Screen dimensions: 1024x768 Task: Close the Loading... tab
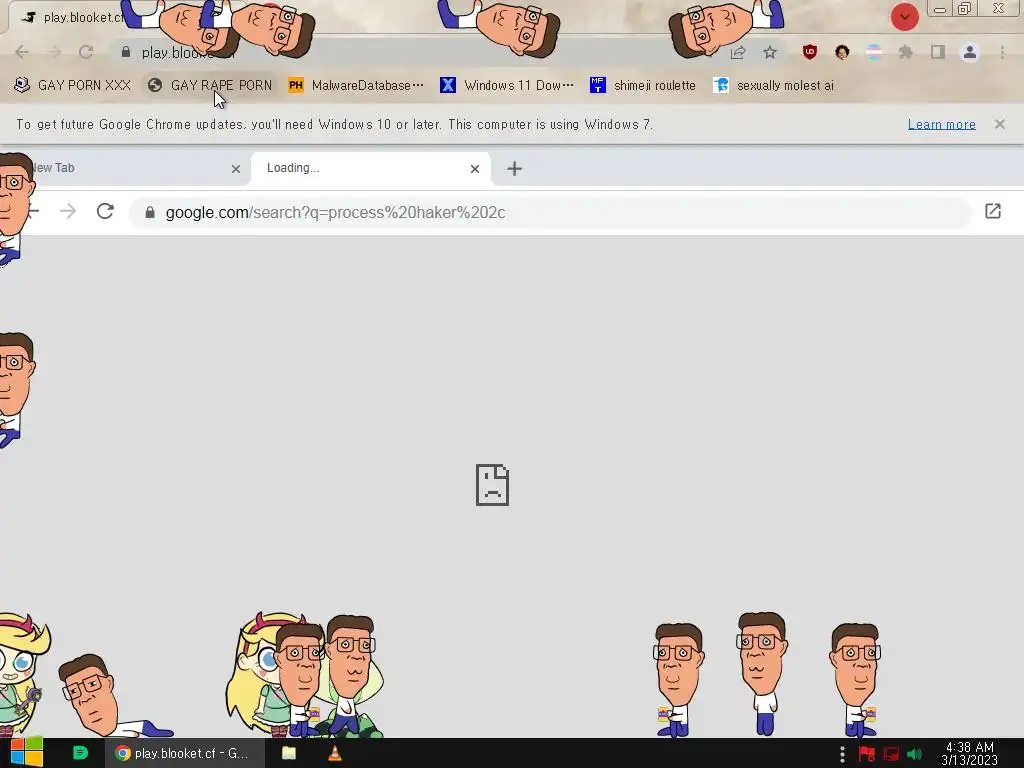tap(475, 169)
